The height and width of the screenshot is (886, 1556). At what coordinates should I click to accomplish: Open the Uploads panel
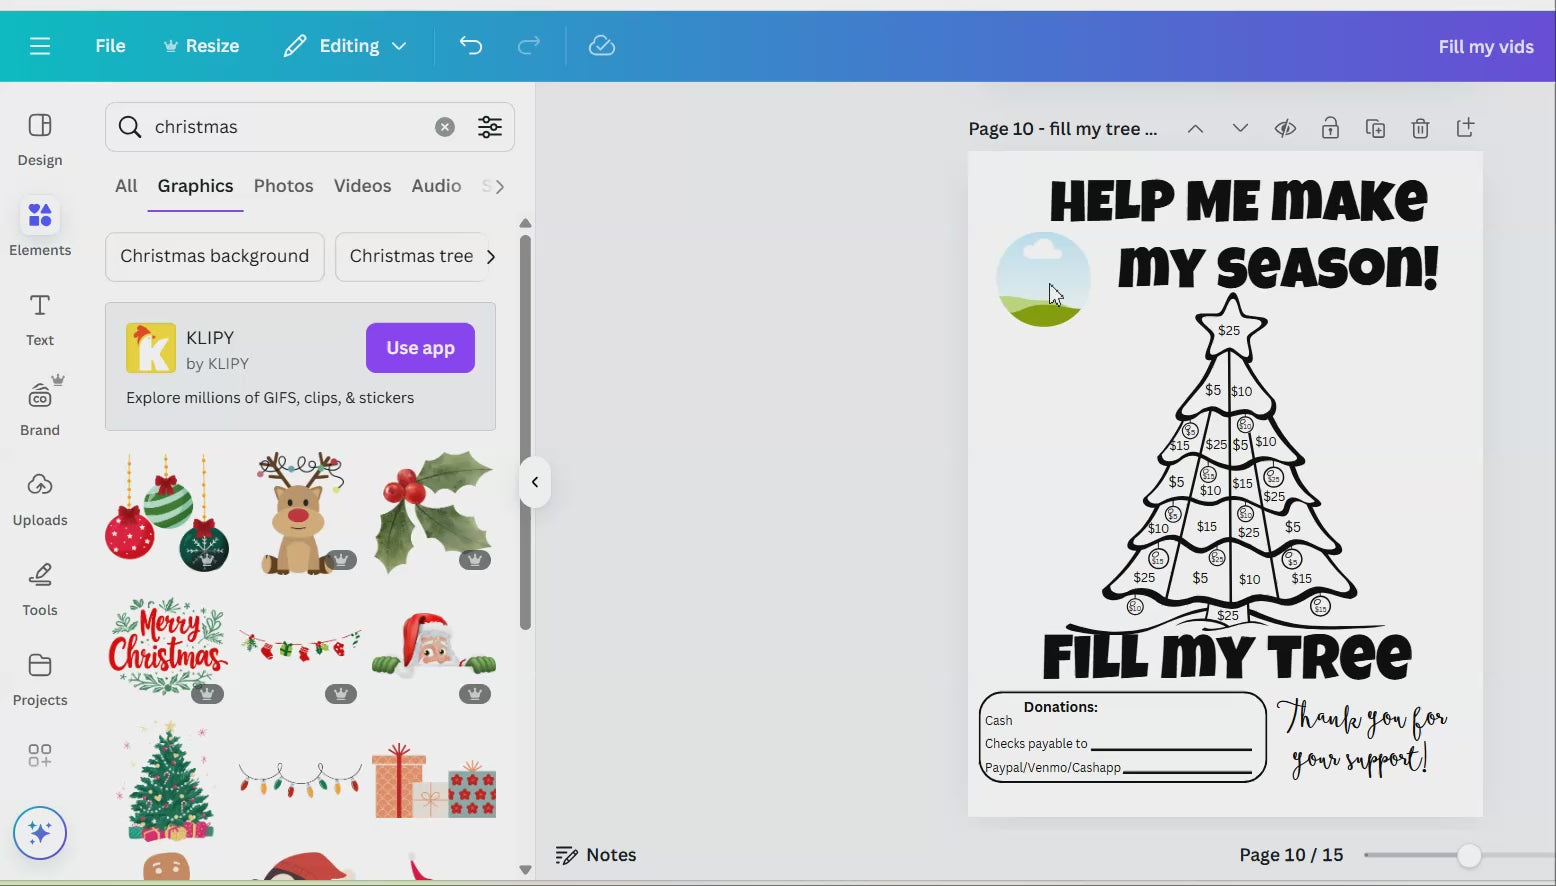[40, 498]
